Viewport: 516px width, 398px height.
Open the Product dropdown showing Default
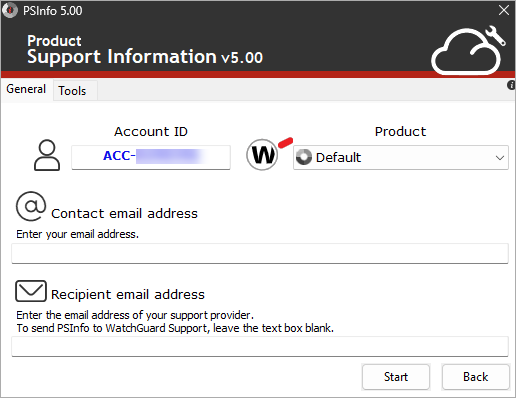[401, 157]
